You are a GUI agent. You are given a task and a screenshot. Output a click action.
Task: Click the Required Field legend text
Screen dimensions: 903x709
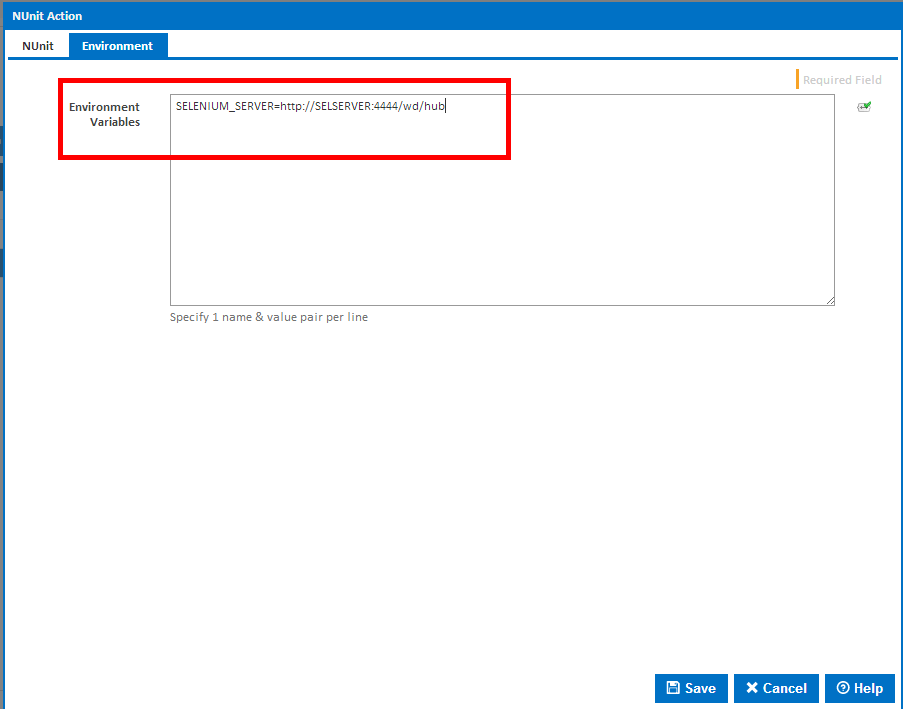[842, 80]
